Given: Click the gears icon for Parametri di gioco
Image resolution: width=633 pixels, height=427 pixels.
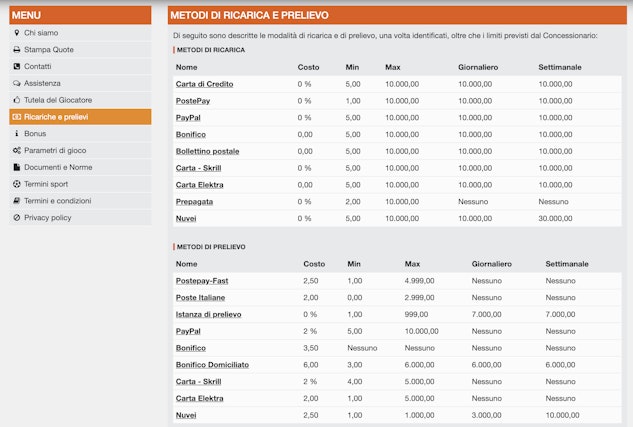Looking at the screenshot, I should (x=16, y=150).
